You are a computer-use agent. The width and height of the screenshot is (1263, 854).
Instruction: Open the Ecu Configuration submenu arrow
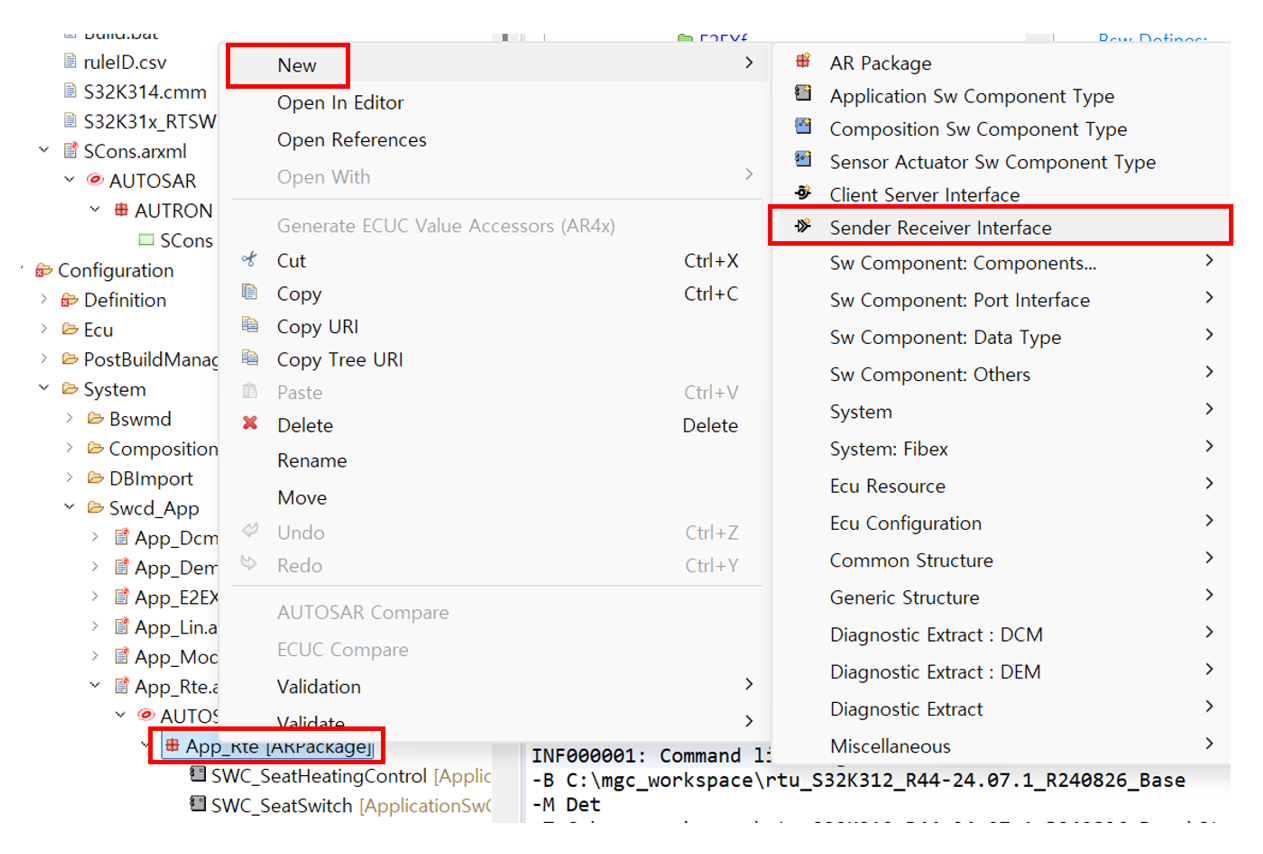point(1209,523)
